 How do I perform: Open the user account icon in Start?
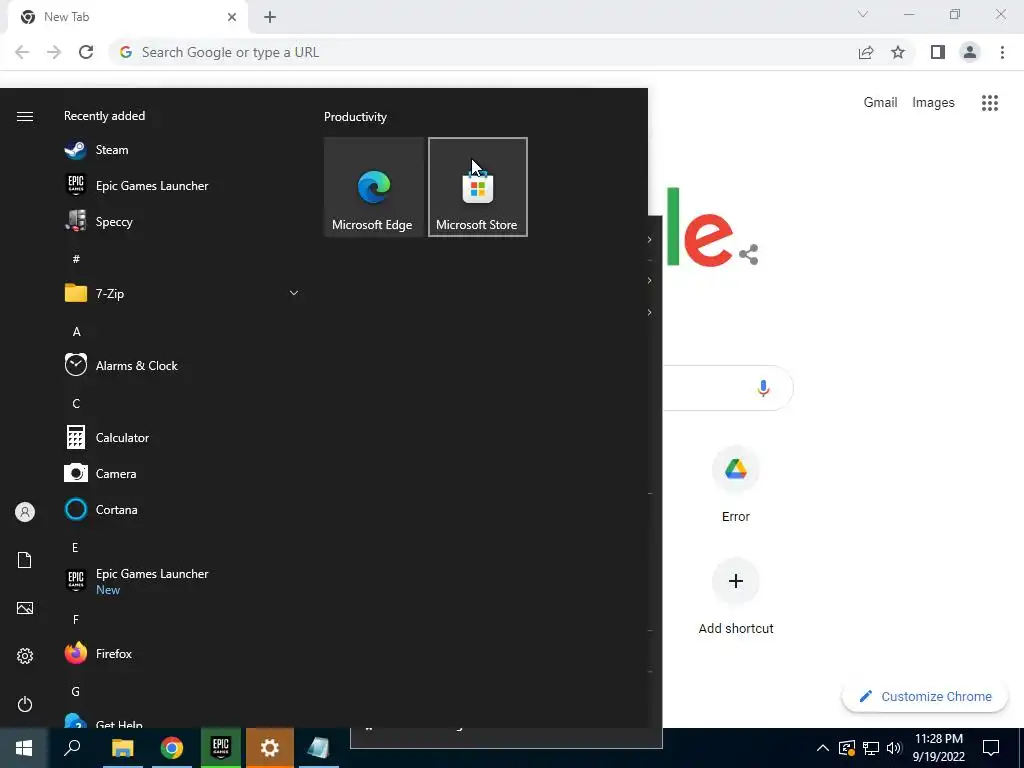[25, 512]
